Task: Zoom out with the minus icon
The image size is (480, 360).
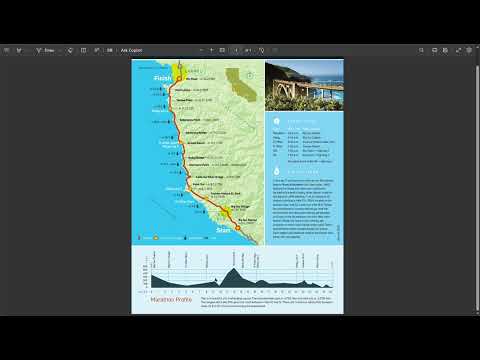Action: click(x=201, y=50)
